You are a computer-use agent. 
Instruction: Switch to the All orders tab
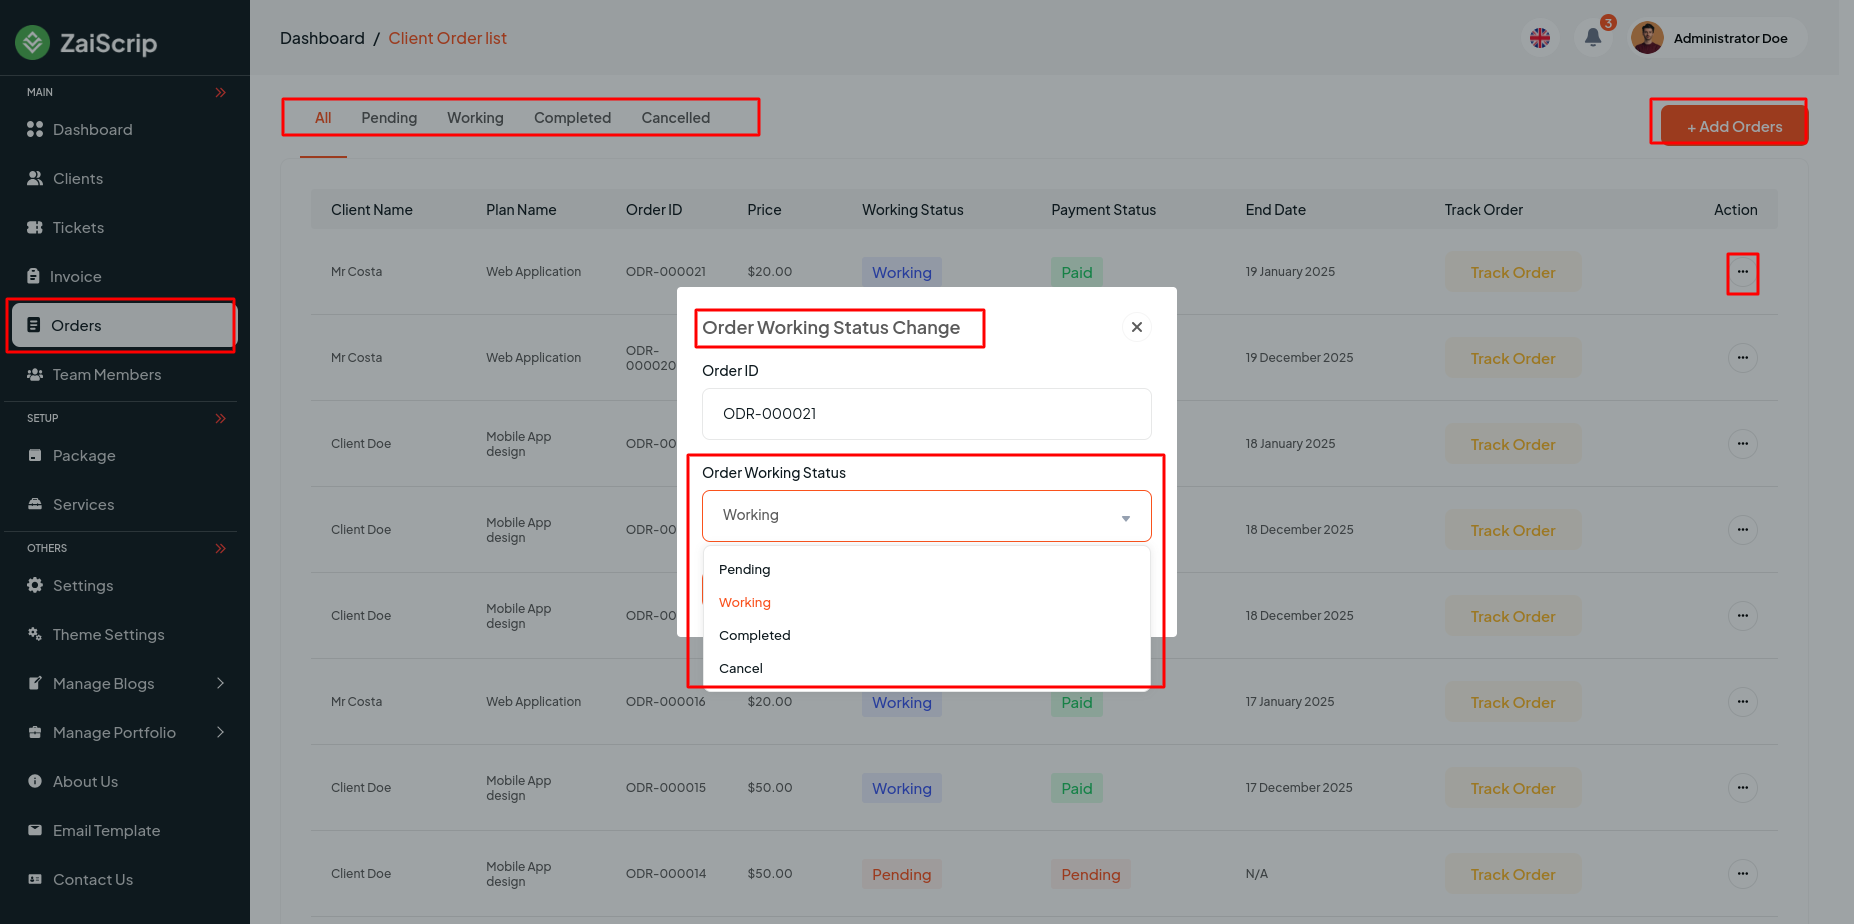click(x=323, y=118)
